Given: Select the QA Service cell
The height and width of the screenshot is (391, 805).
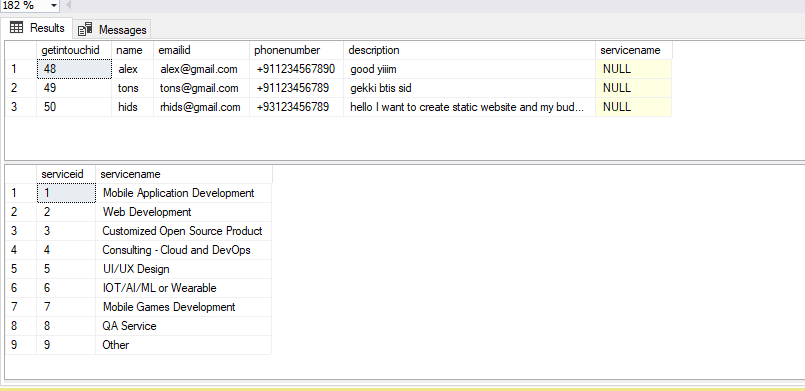Looking at the screenshot, I should point(183,326).
